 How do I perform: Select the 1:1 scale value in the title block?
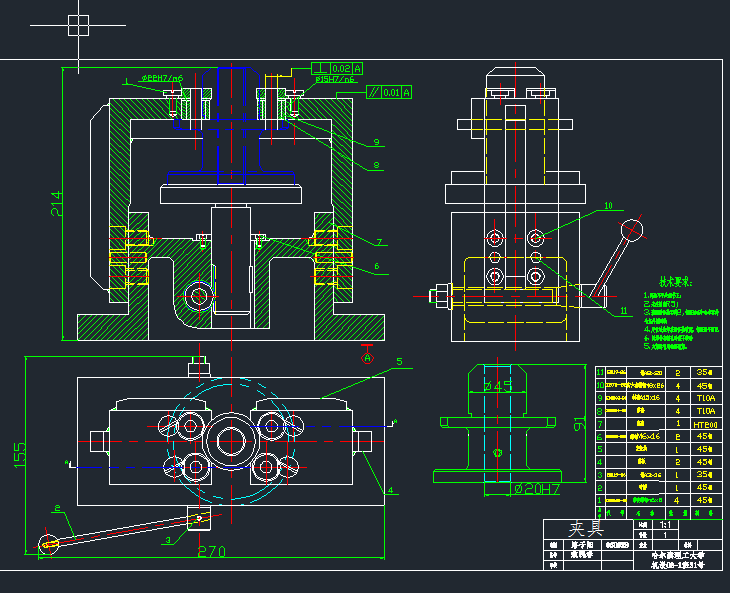[665, 524]
